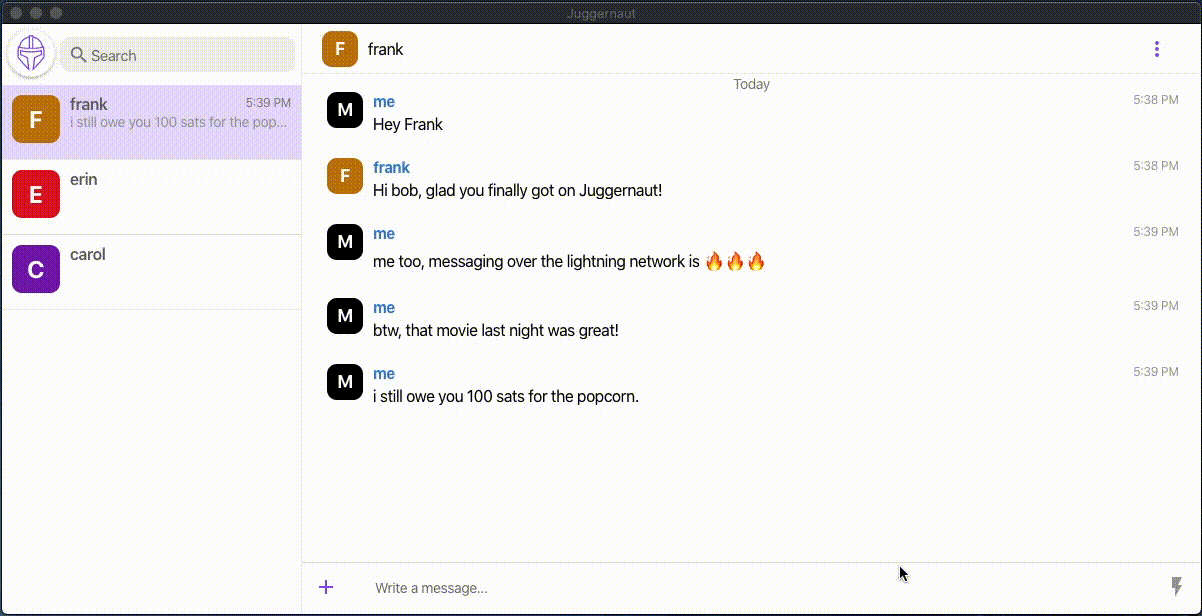Open the three-dot chat options menu
Viewport: 1202px width, 616px height.
coord(1157,49)
